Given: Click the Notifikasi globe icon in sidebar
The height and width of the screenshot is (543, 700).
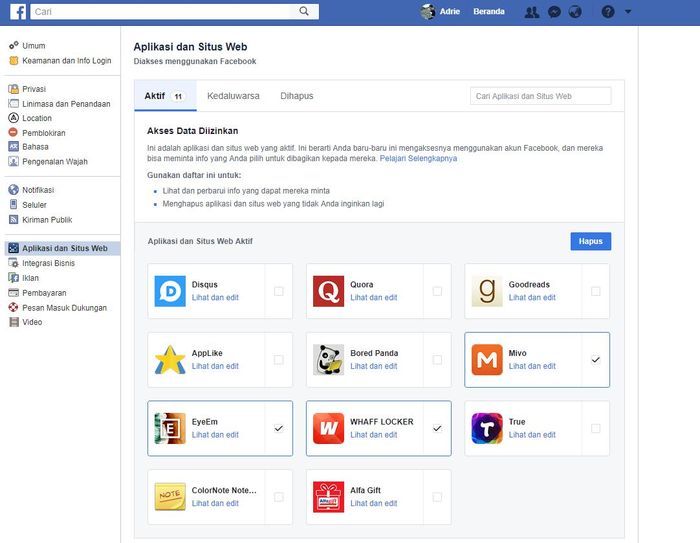Looking at the screenshot, I should [13, 190].
